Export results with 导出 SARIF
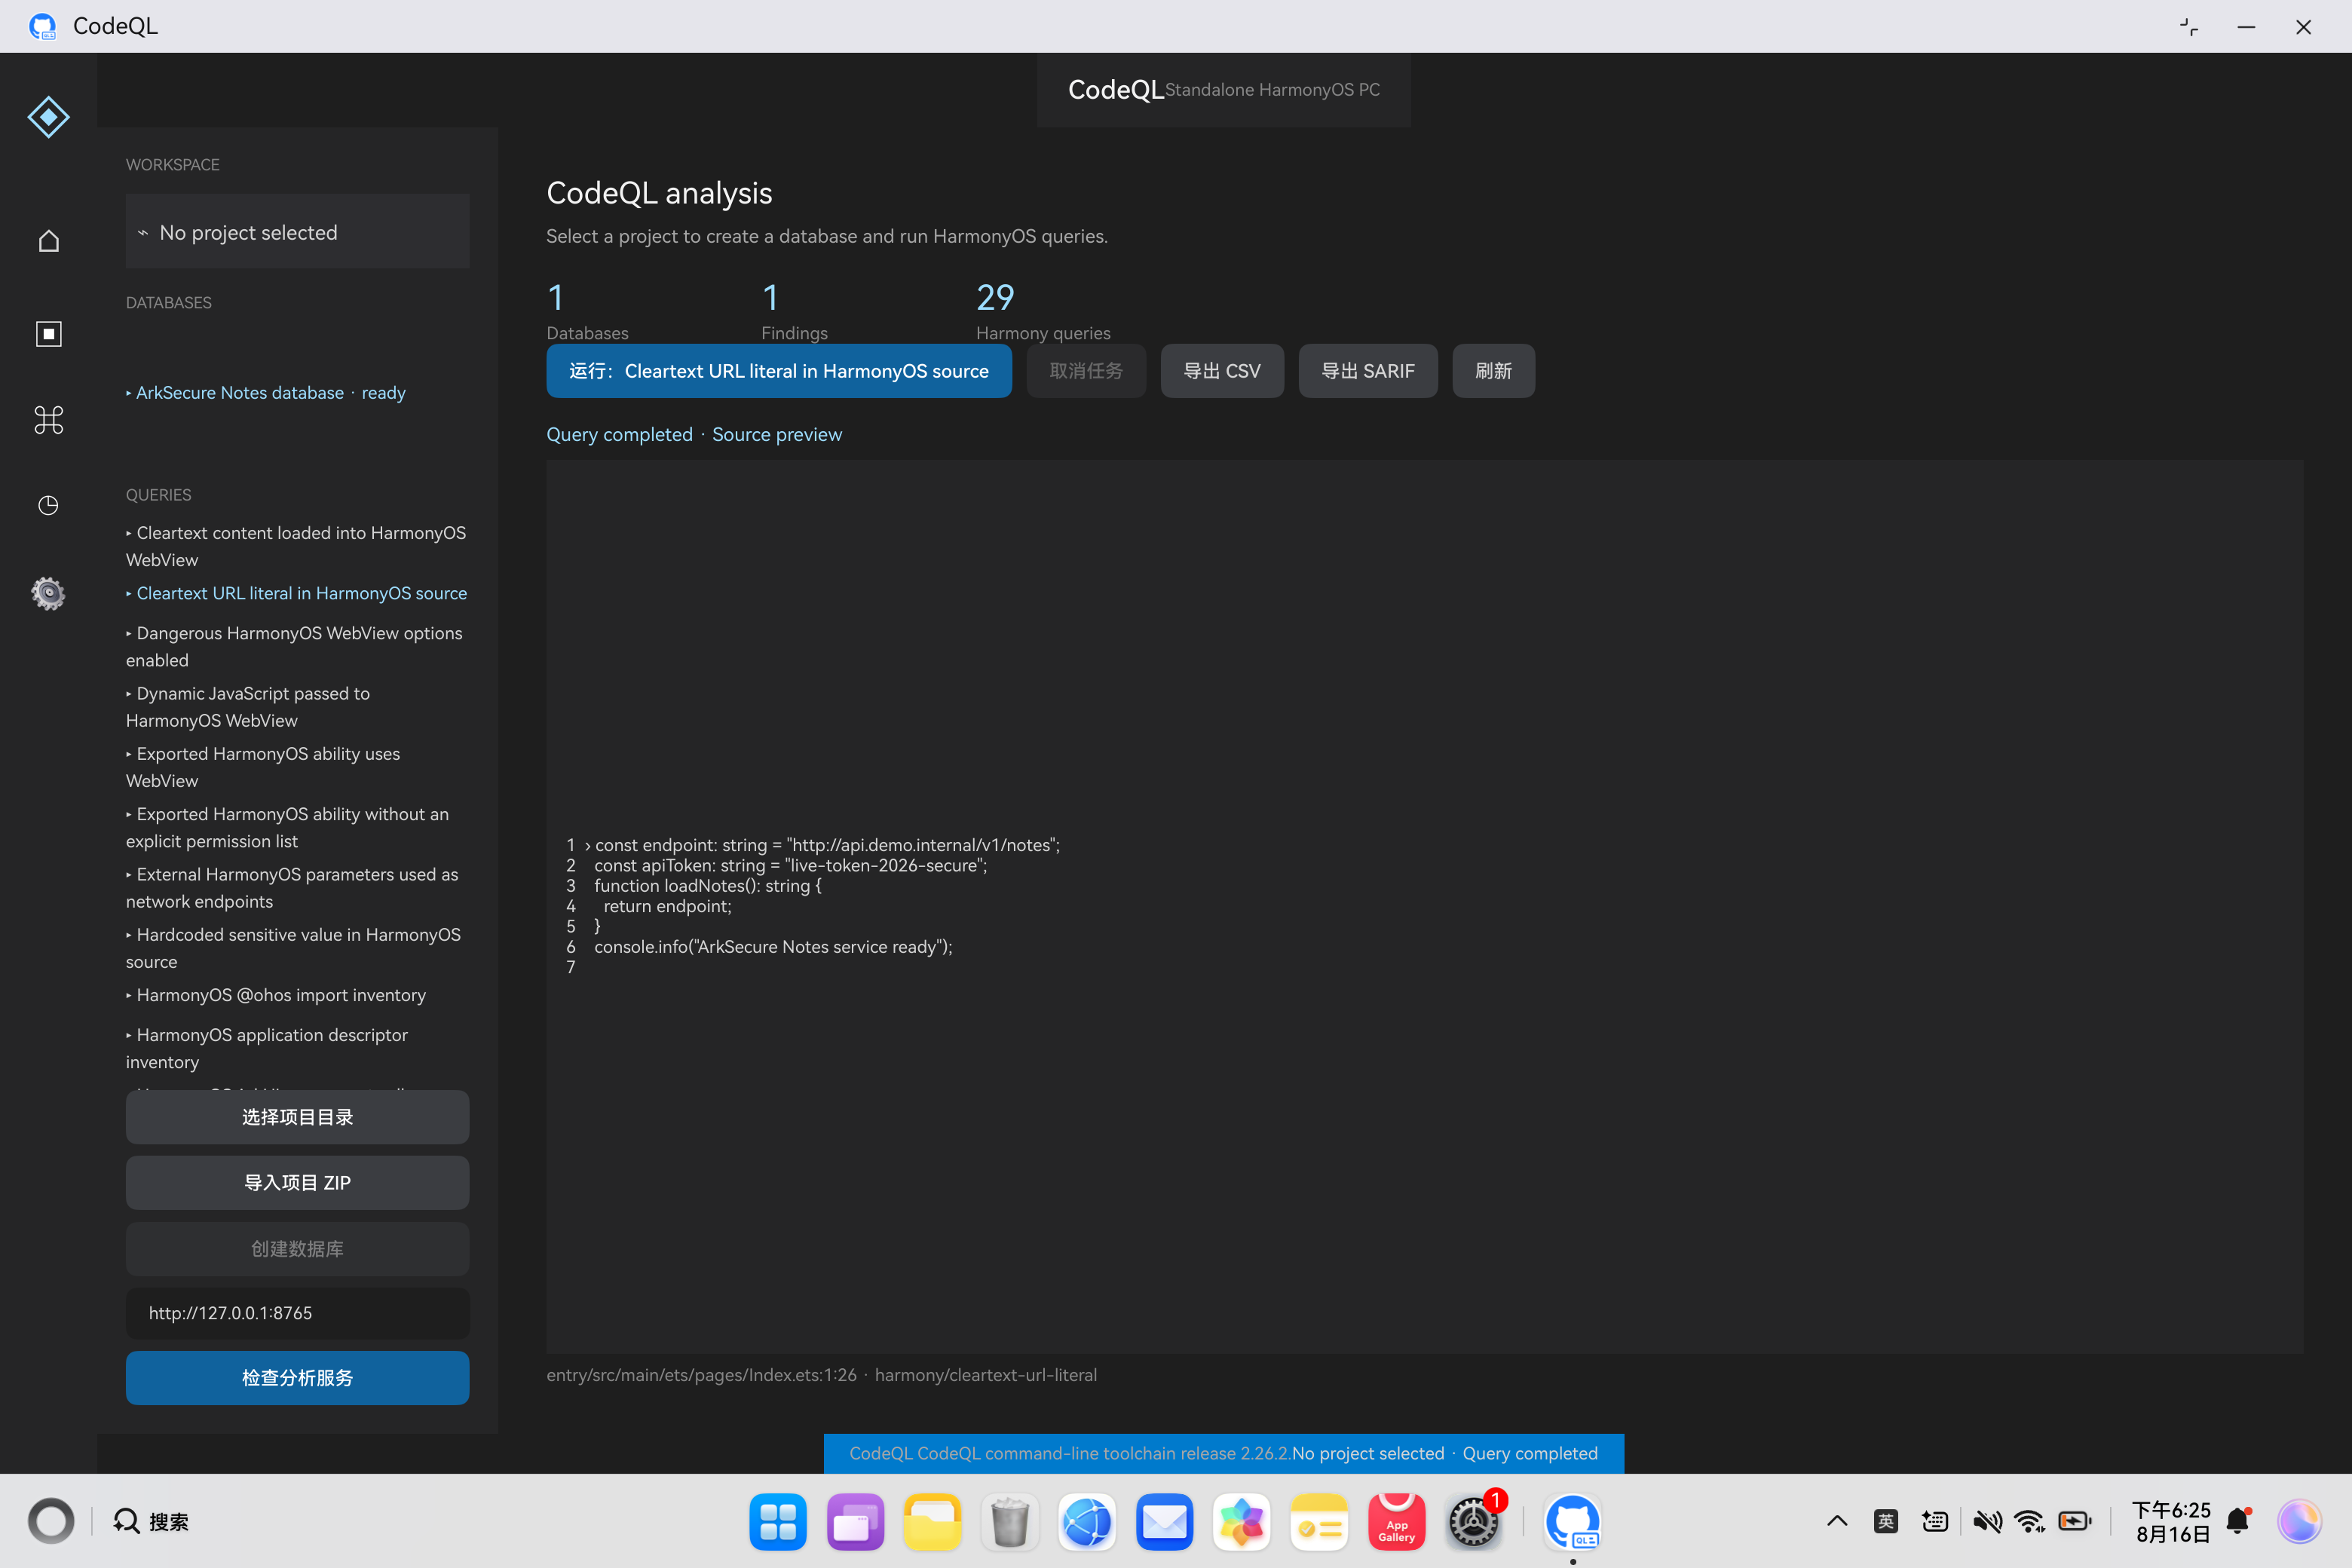The height and width of the screenshot is (1568, 2352). click(1368, 371)
